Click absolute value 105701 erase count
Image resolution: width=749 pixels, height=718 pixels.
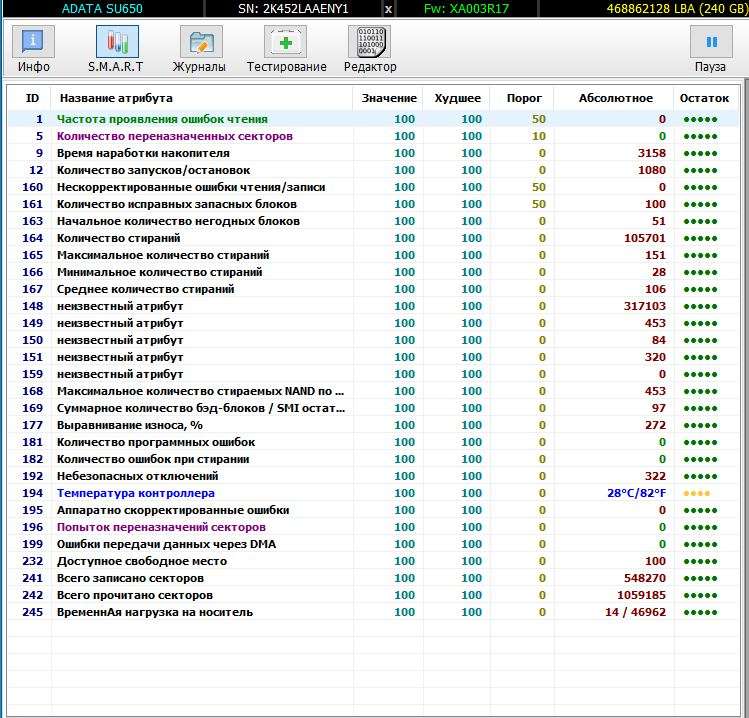point(645,238)
